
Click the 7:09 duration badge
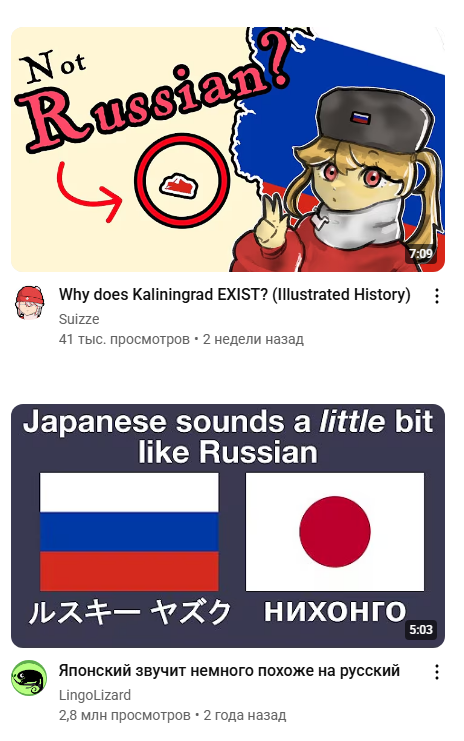421,254
